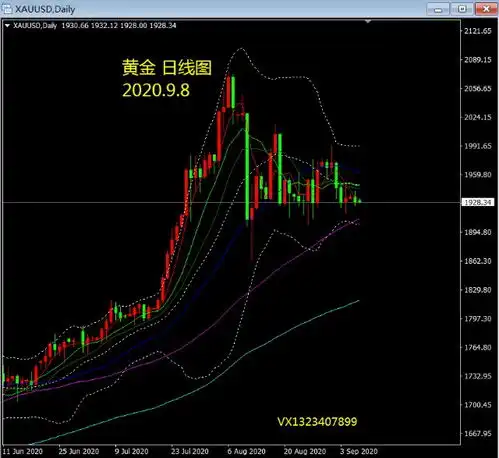Click the horizontal bid price line
The height and width of the screenshot is (458, 499).
tap(231, 202)
